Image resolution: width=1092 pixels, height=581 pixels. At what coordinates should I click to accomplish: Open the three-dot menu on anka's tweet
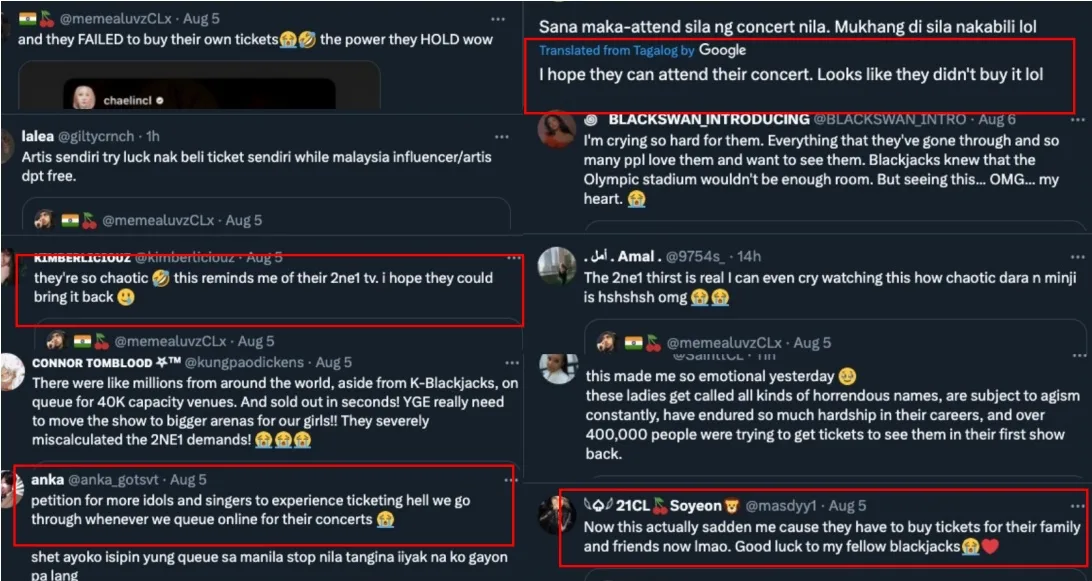coord(497,480)
